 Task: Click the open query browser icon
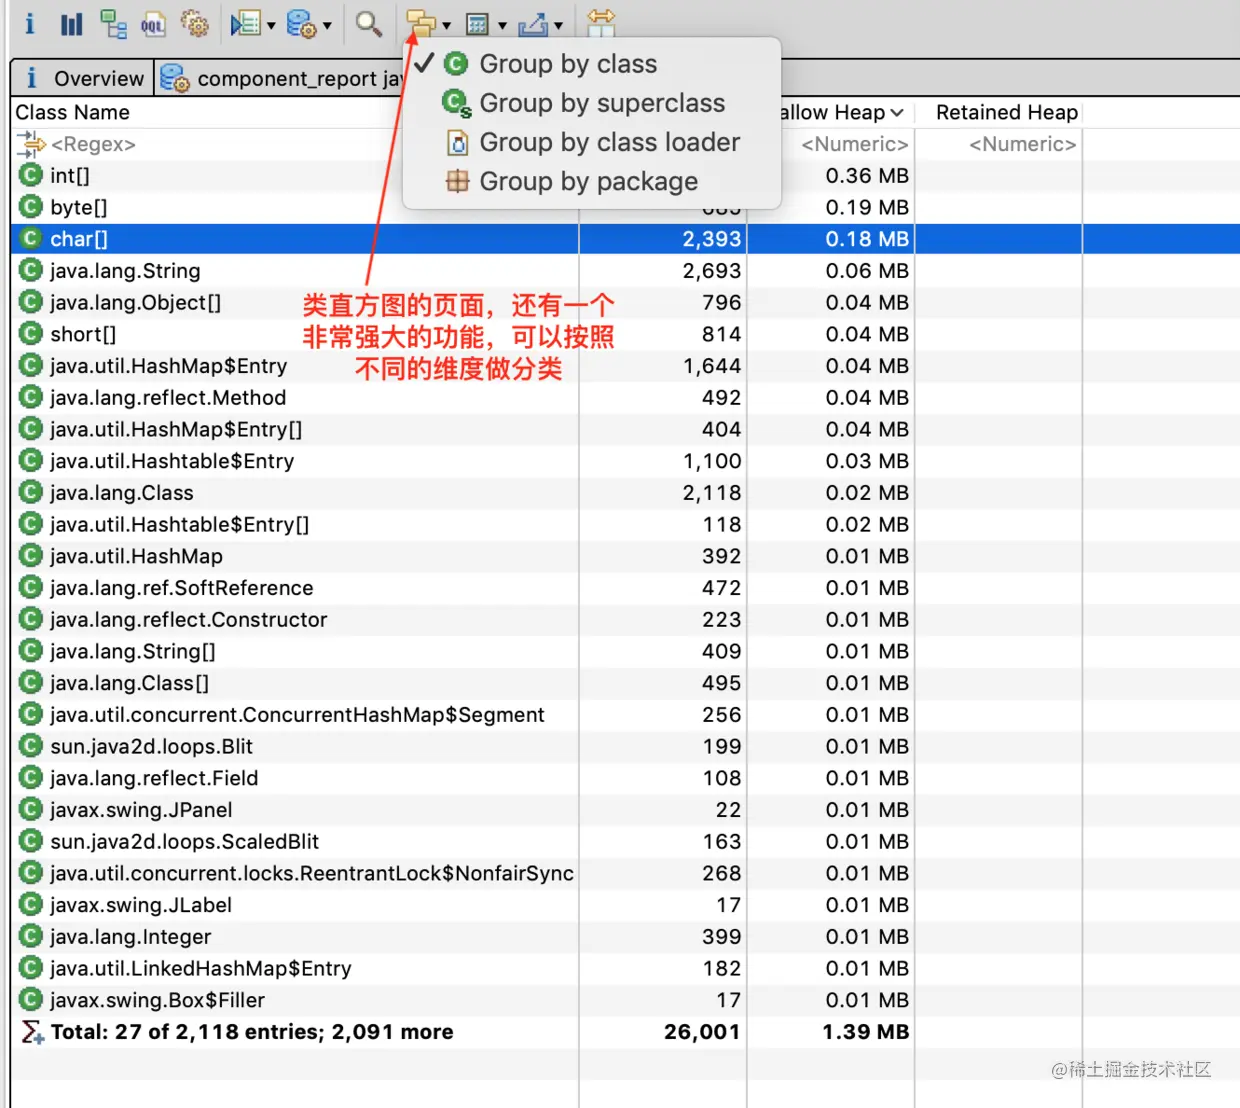coord(300,24)
